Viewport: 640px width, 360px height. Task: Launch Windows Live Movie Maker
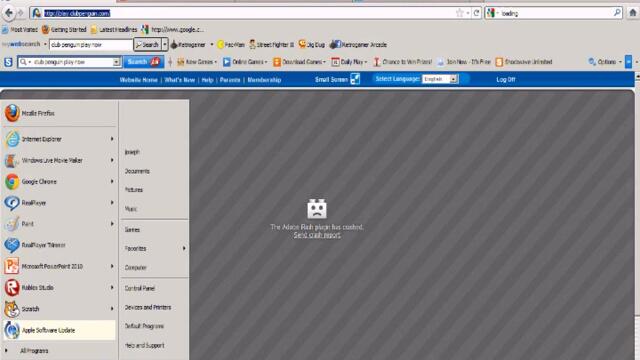(x=60, y=160)
